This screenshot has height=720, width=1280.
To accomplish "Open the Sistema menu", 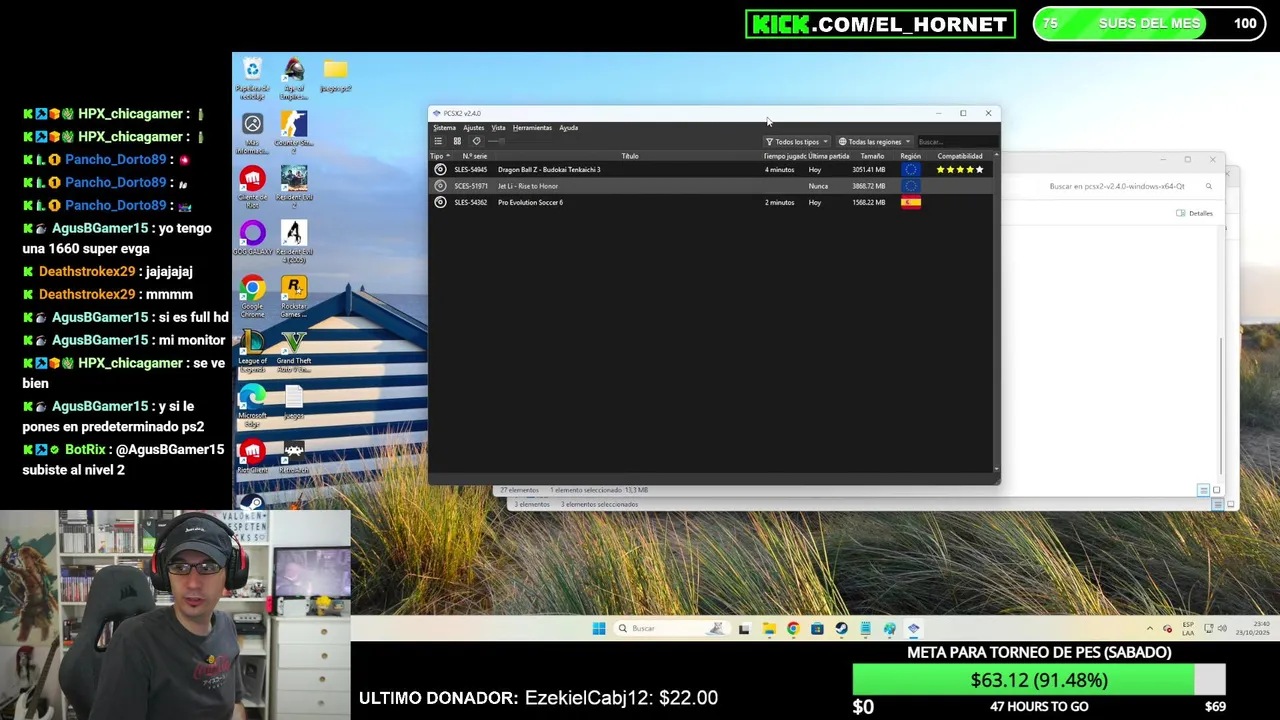I will point(444,128).
